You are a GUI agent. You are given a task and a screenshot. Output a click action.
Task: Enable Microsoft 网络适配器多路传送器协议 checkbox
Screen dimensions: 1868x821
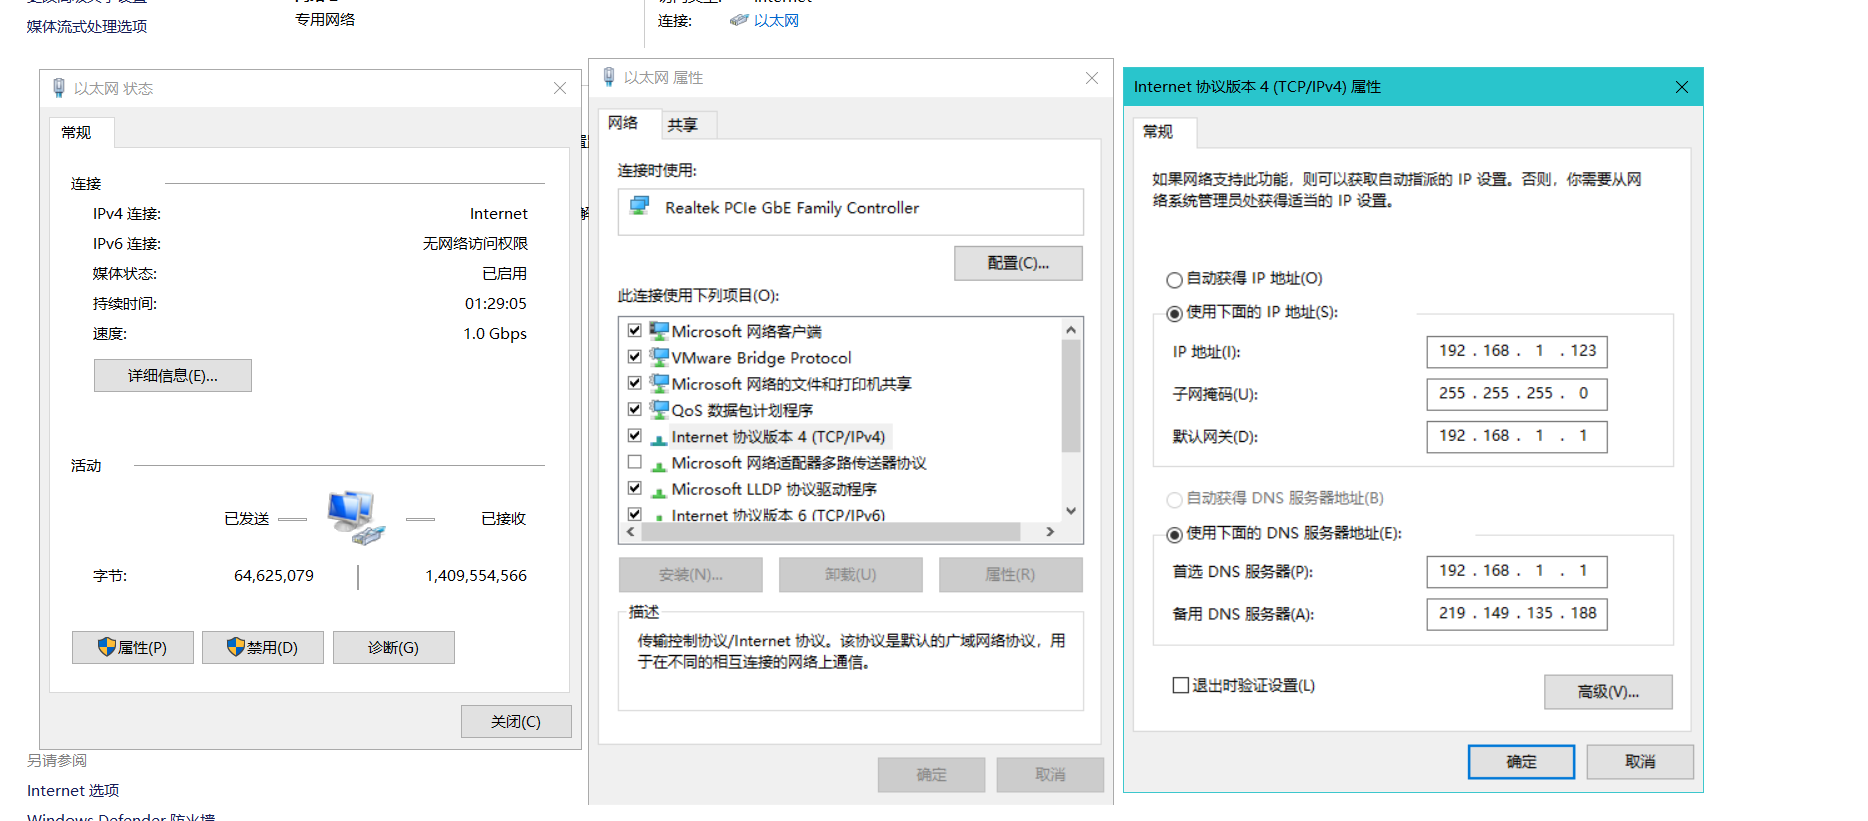tap(634, 462)
